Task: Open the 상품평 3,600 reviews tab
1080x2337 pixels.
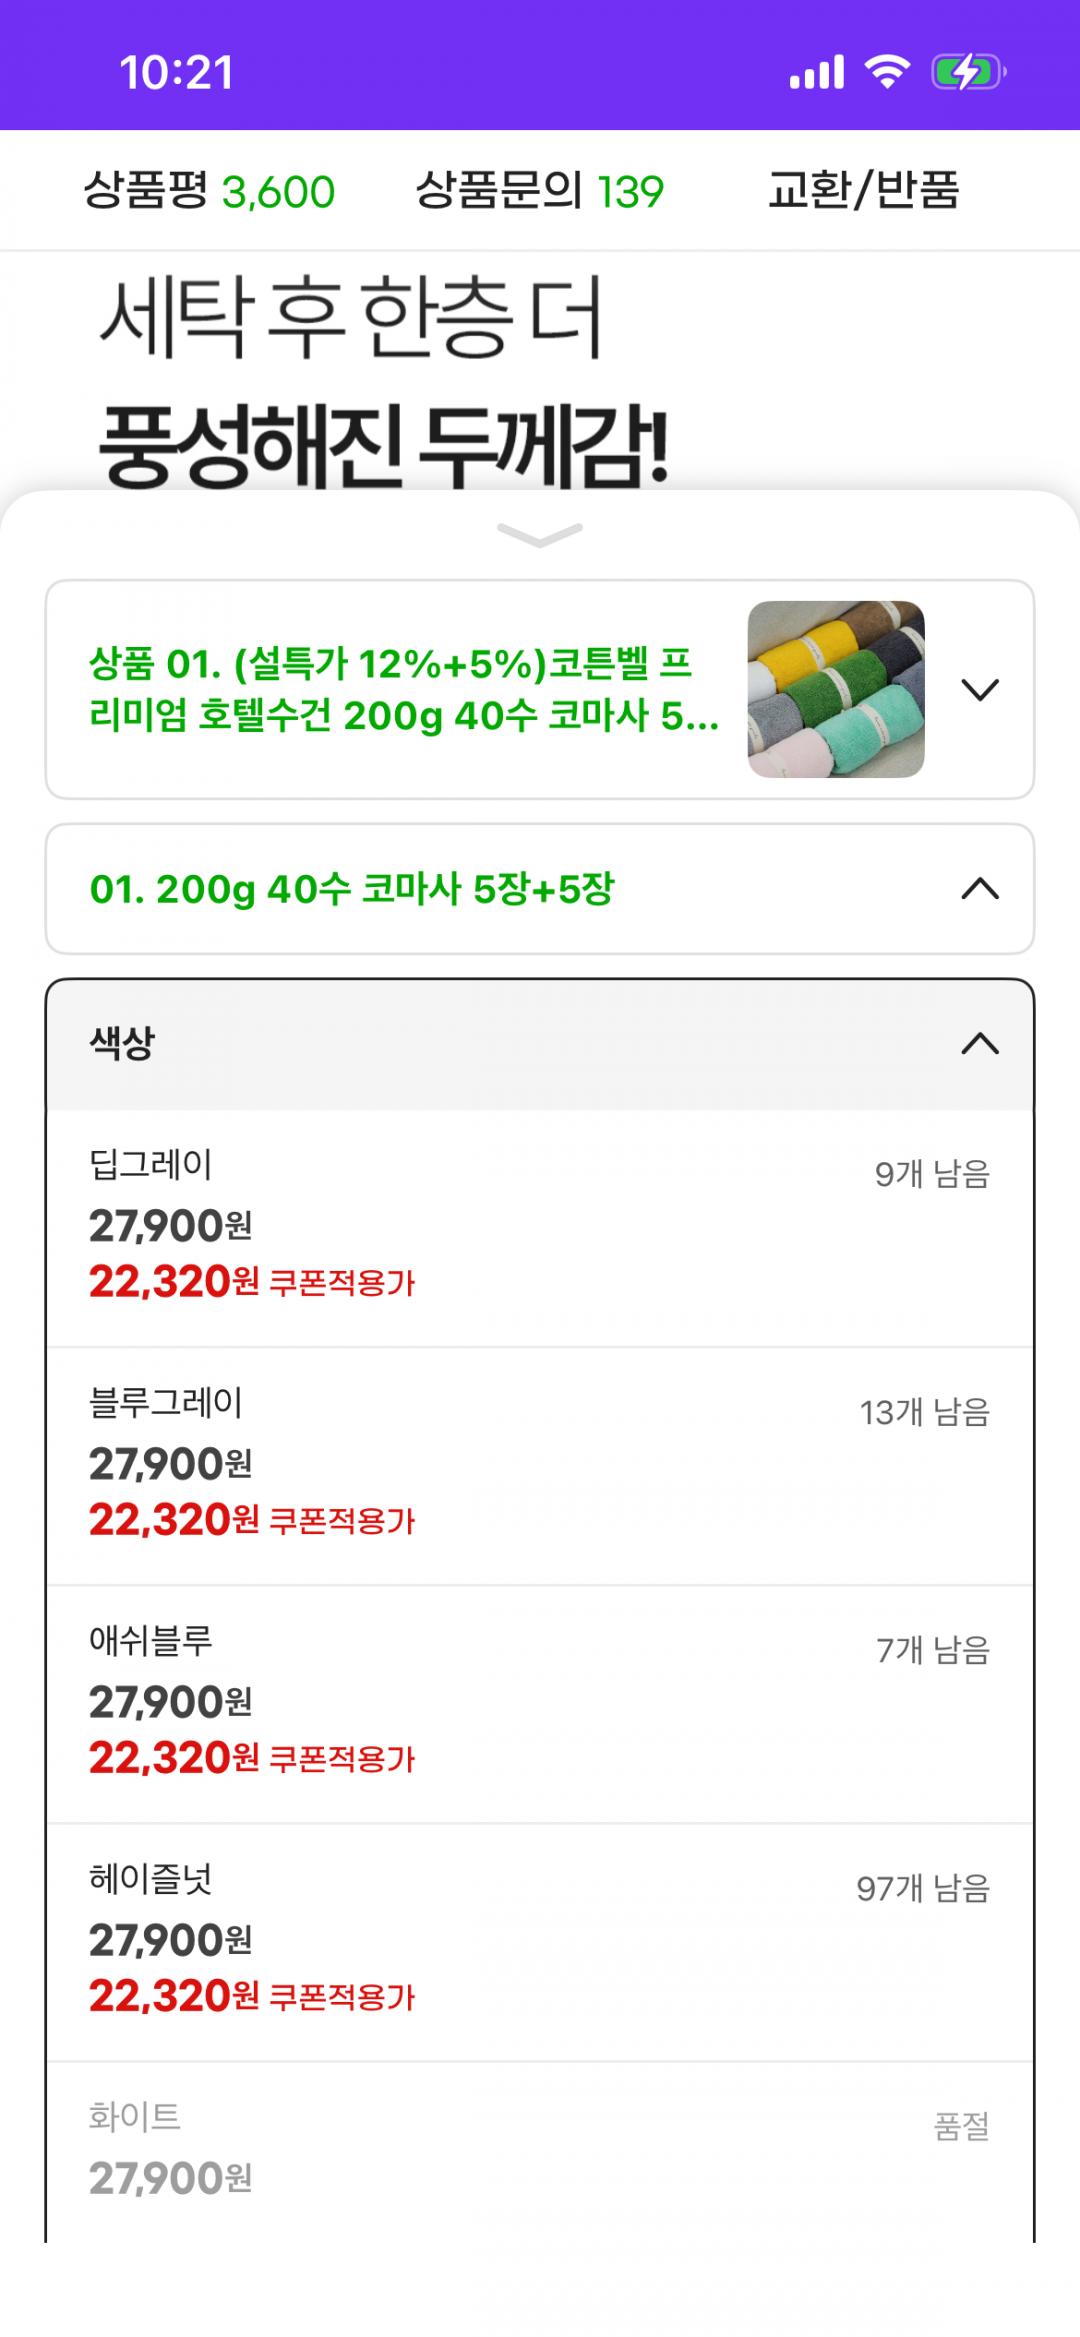Action: pos(209,190)
